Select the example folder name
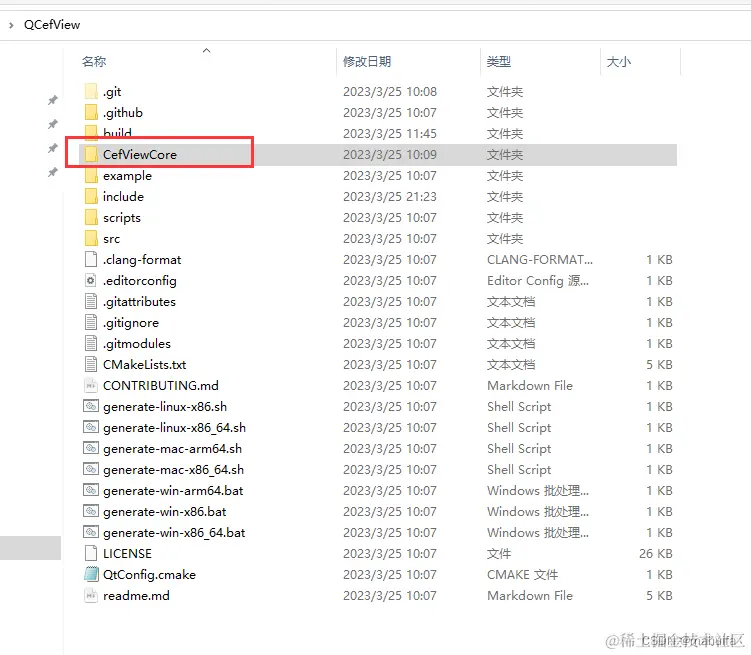Viewport: 751px width, 655px height. click(127, 176)
